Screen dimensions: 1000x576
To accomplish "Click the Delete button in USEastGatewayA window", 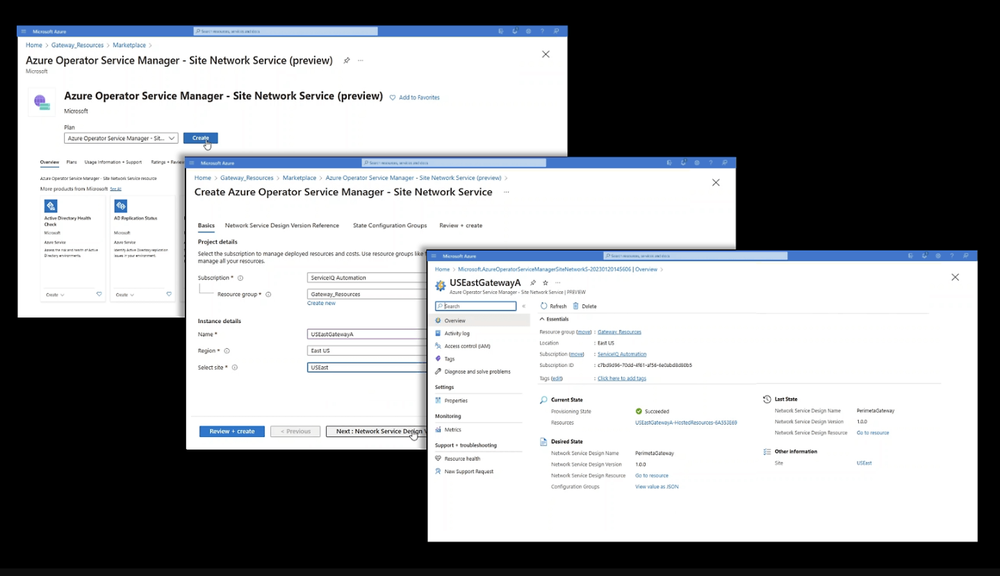I will coord(585,306).
